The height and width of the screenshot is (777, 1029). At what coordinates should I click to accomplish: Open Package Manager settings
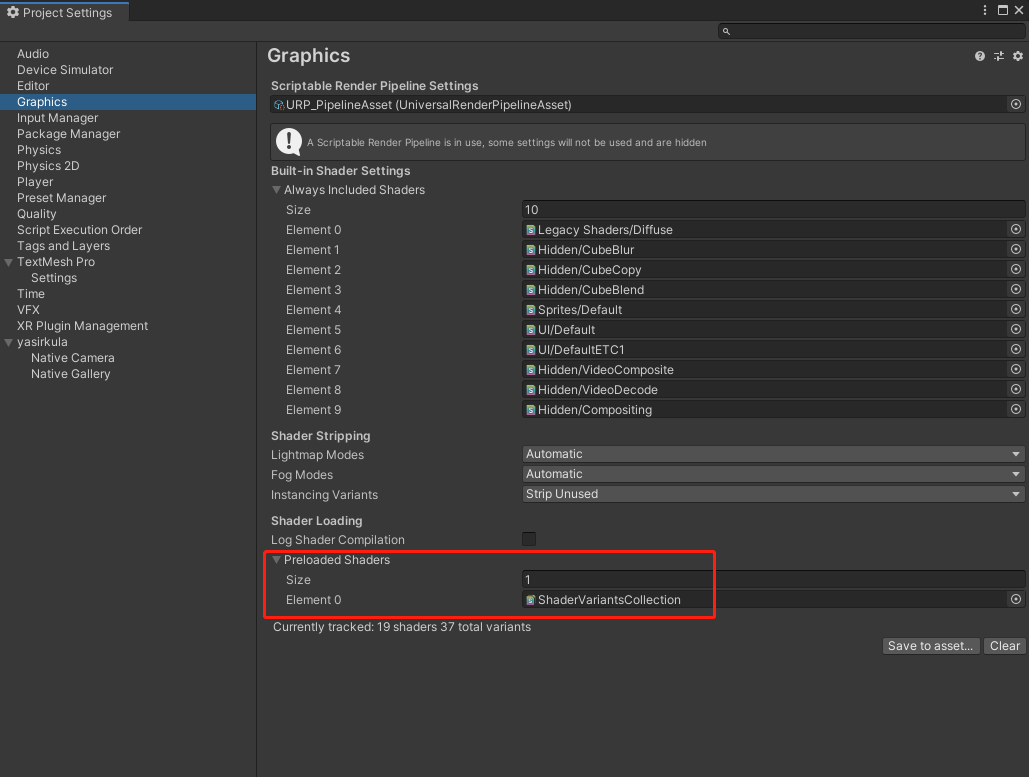[x=68, y=134]
